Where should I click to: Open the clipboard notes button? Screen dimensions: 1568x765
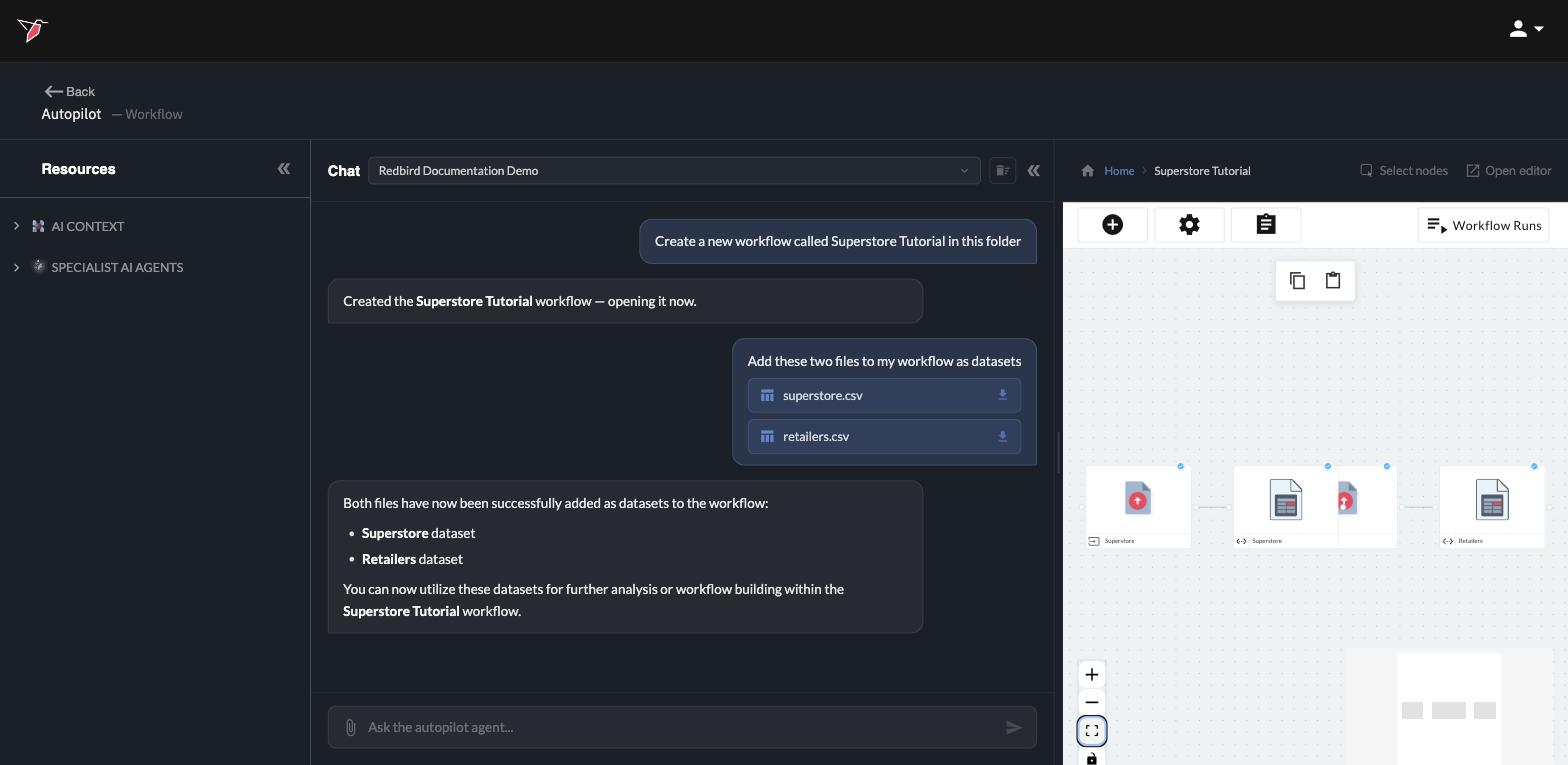point(1266,225)
